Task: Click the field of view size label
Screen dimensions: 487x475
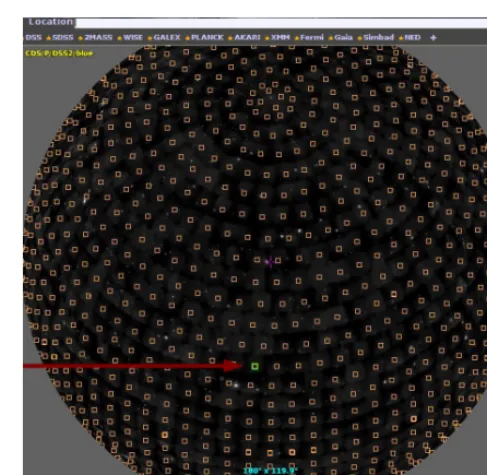Action: click(x=270, y=471)
